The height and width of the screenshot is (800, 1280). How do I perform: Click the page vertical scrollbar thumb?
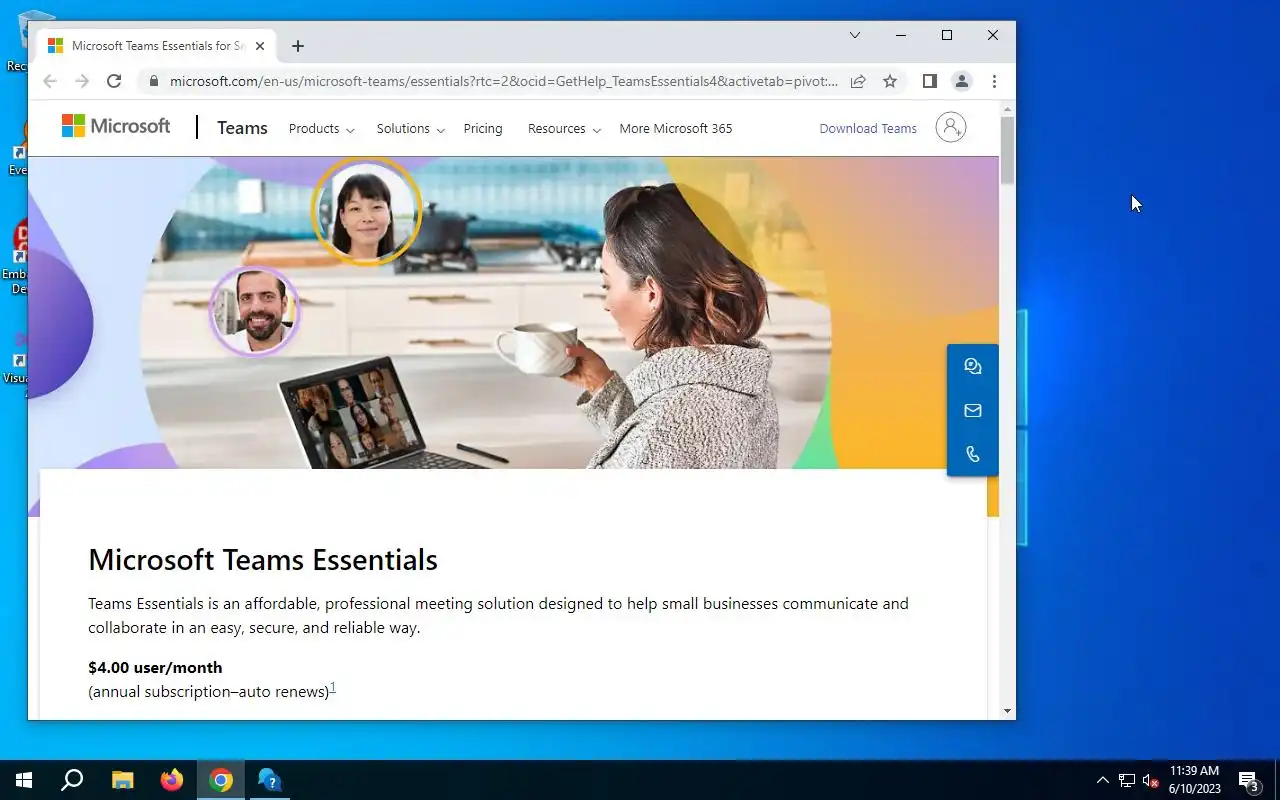pos(1007,150)
